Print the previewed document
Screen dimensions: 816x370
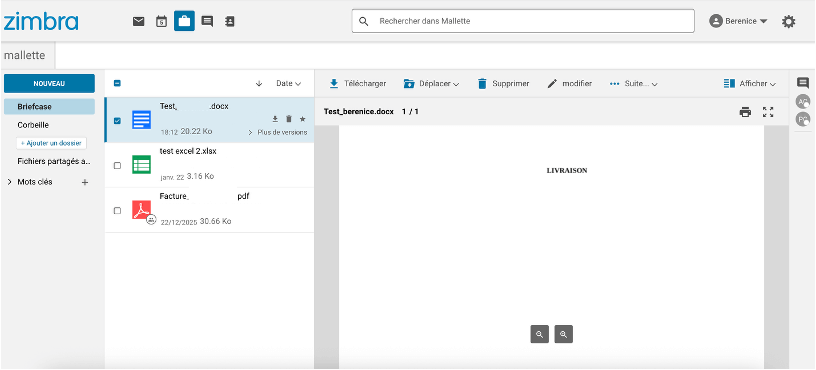746,112
